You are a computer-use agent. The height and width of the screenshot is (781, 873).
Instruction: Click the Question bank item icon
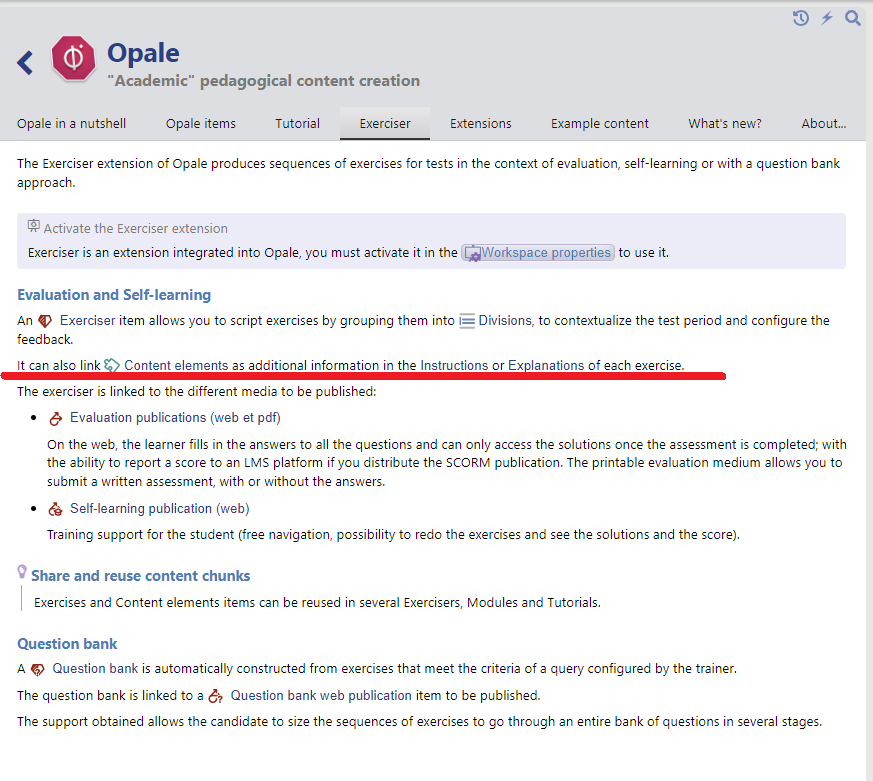(37, 669)
